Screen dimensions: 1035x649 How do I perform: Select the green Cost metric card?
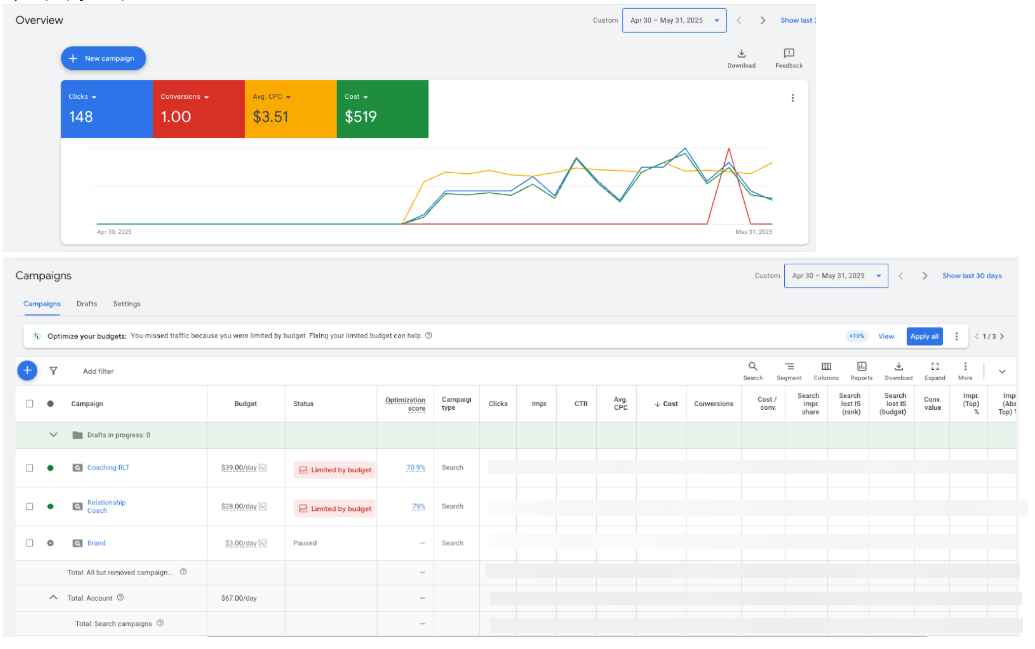pos(382,109)
